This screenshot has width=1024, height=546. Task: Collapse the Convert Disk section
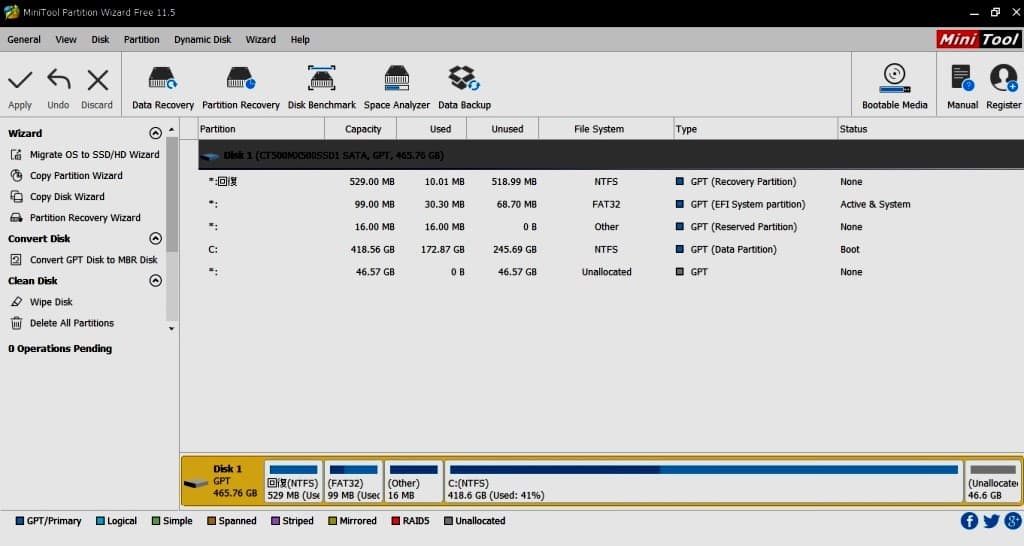click(x=155, y=239)
